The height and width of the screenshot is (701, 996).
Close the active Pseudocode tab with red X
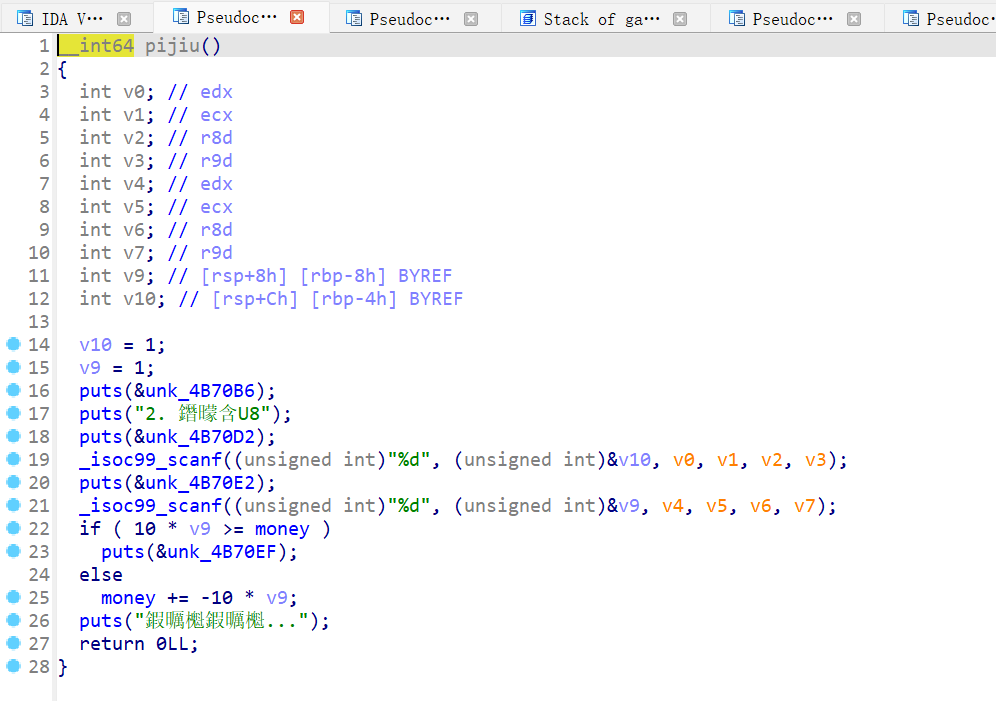(x=297, y=17)
